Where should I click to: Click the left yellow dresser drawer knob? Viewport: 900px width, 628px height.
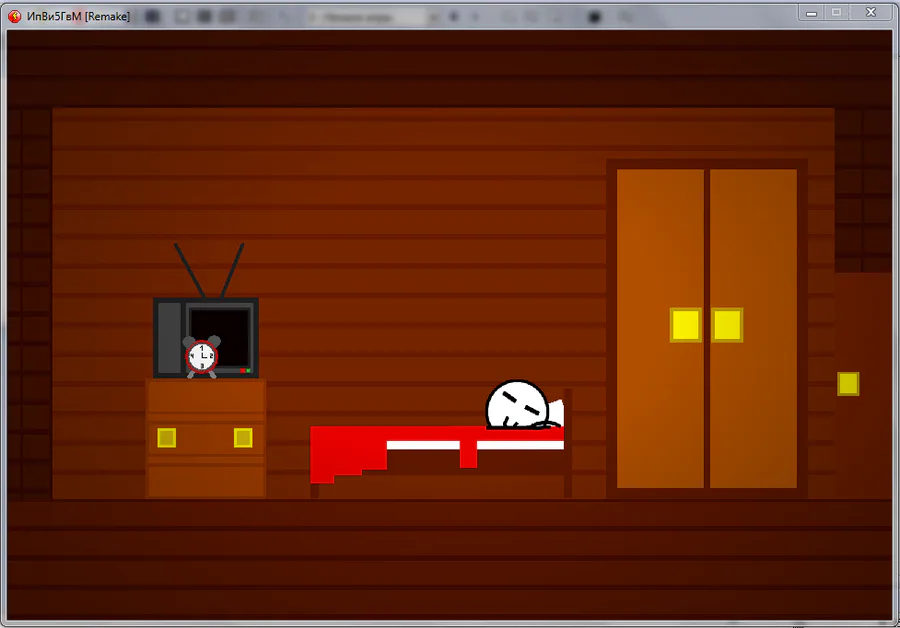point(166,438)
